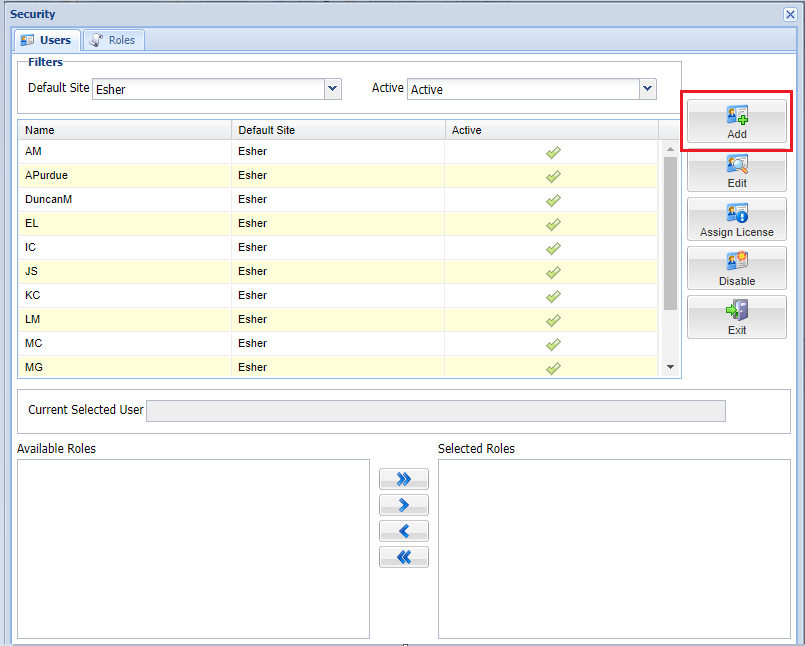Select user JS in the list
The image size is (805, 646).
(x=338, y=271)
